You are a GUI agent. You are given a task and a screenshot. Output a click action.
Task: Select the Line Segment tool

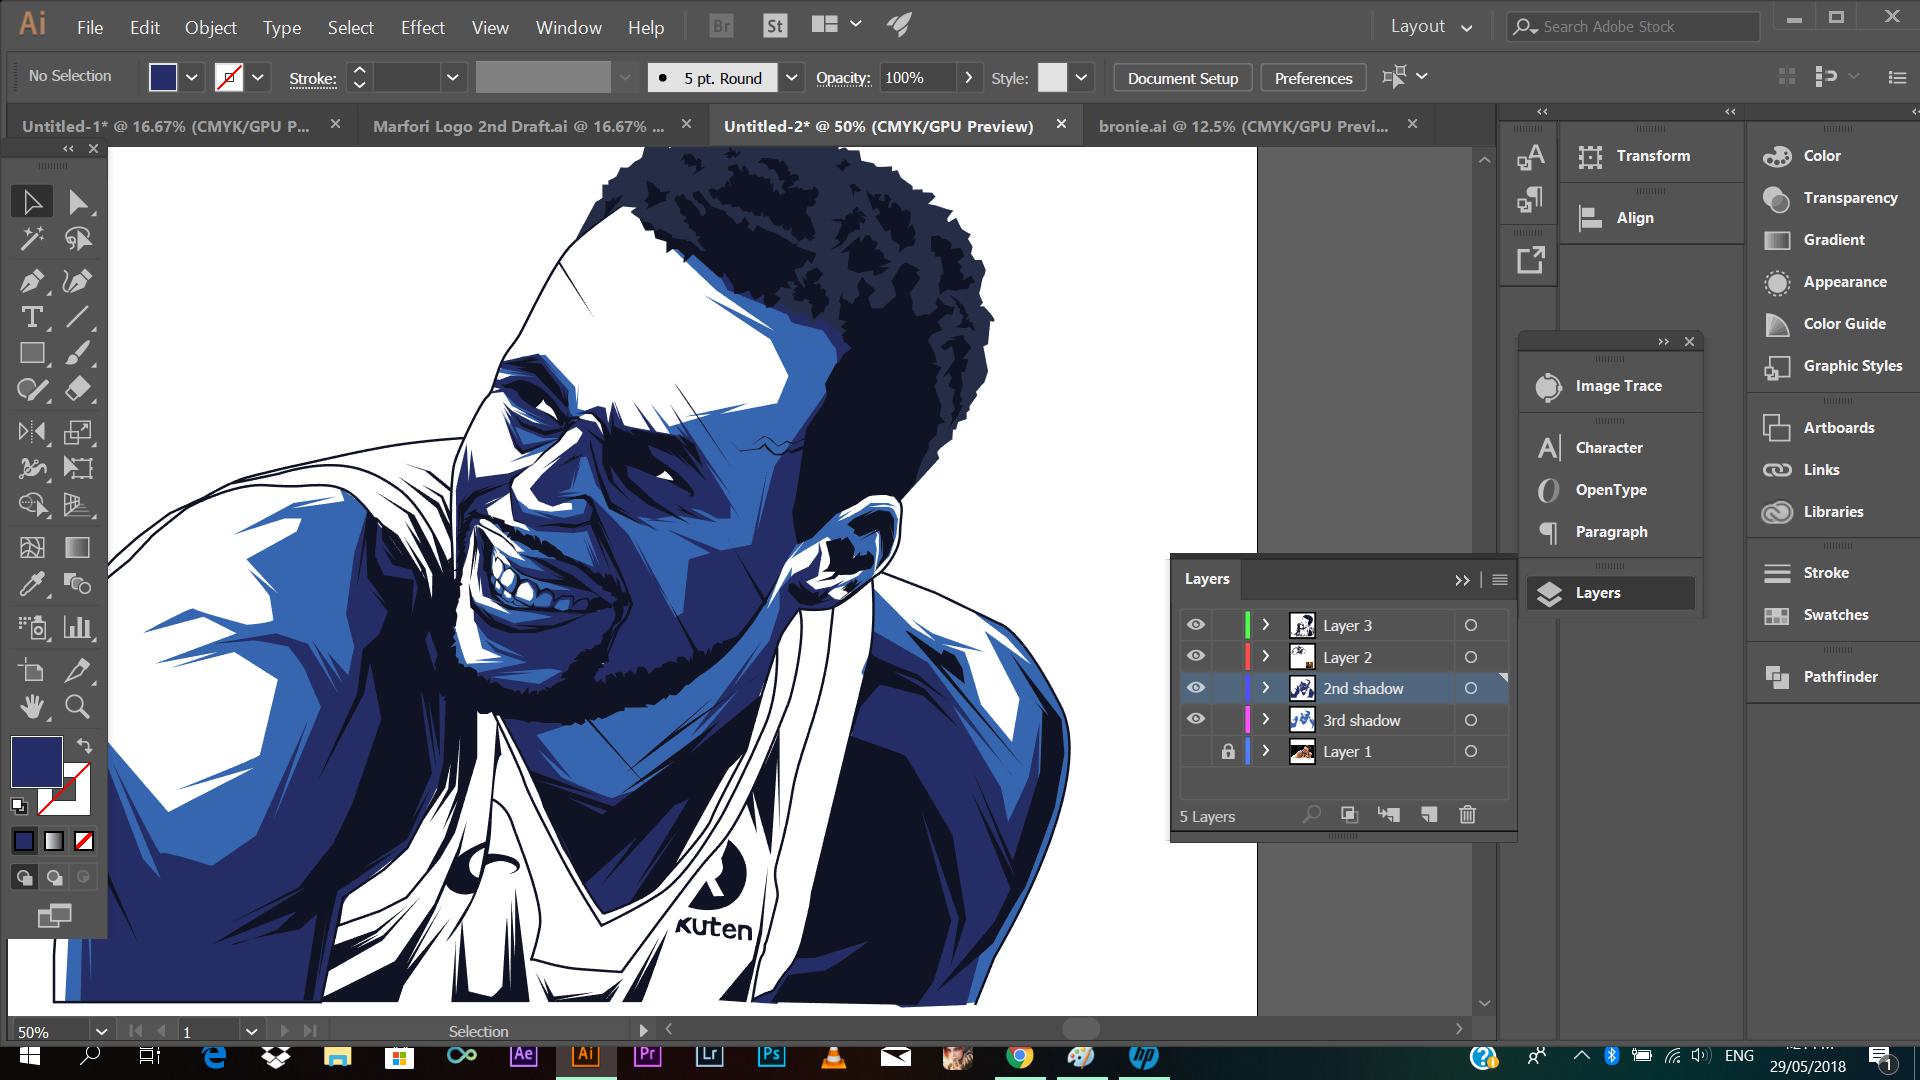click(x=78, y=317)
